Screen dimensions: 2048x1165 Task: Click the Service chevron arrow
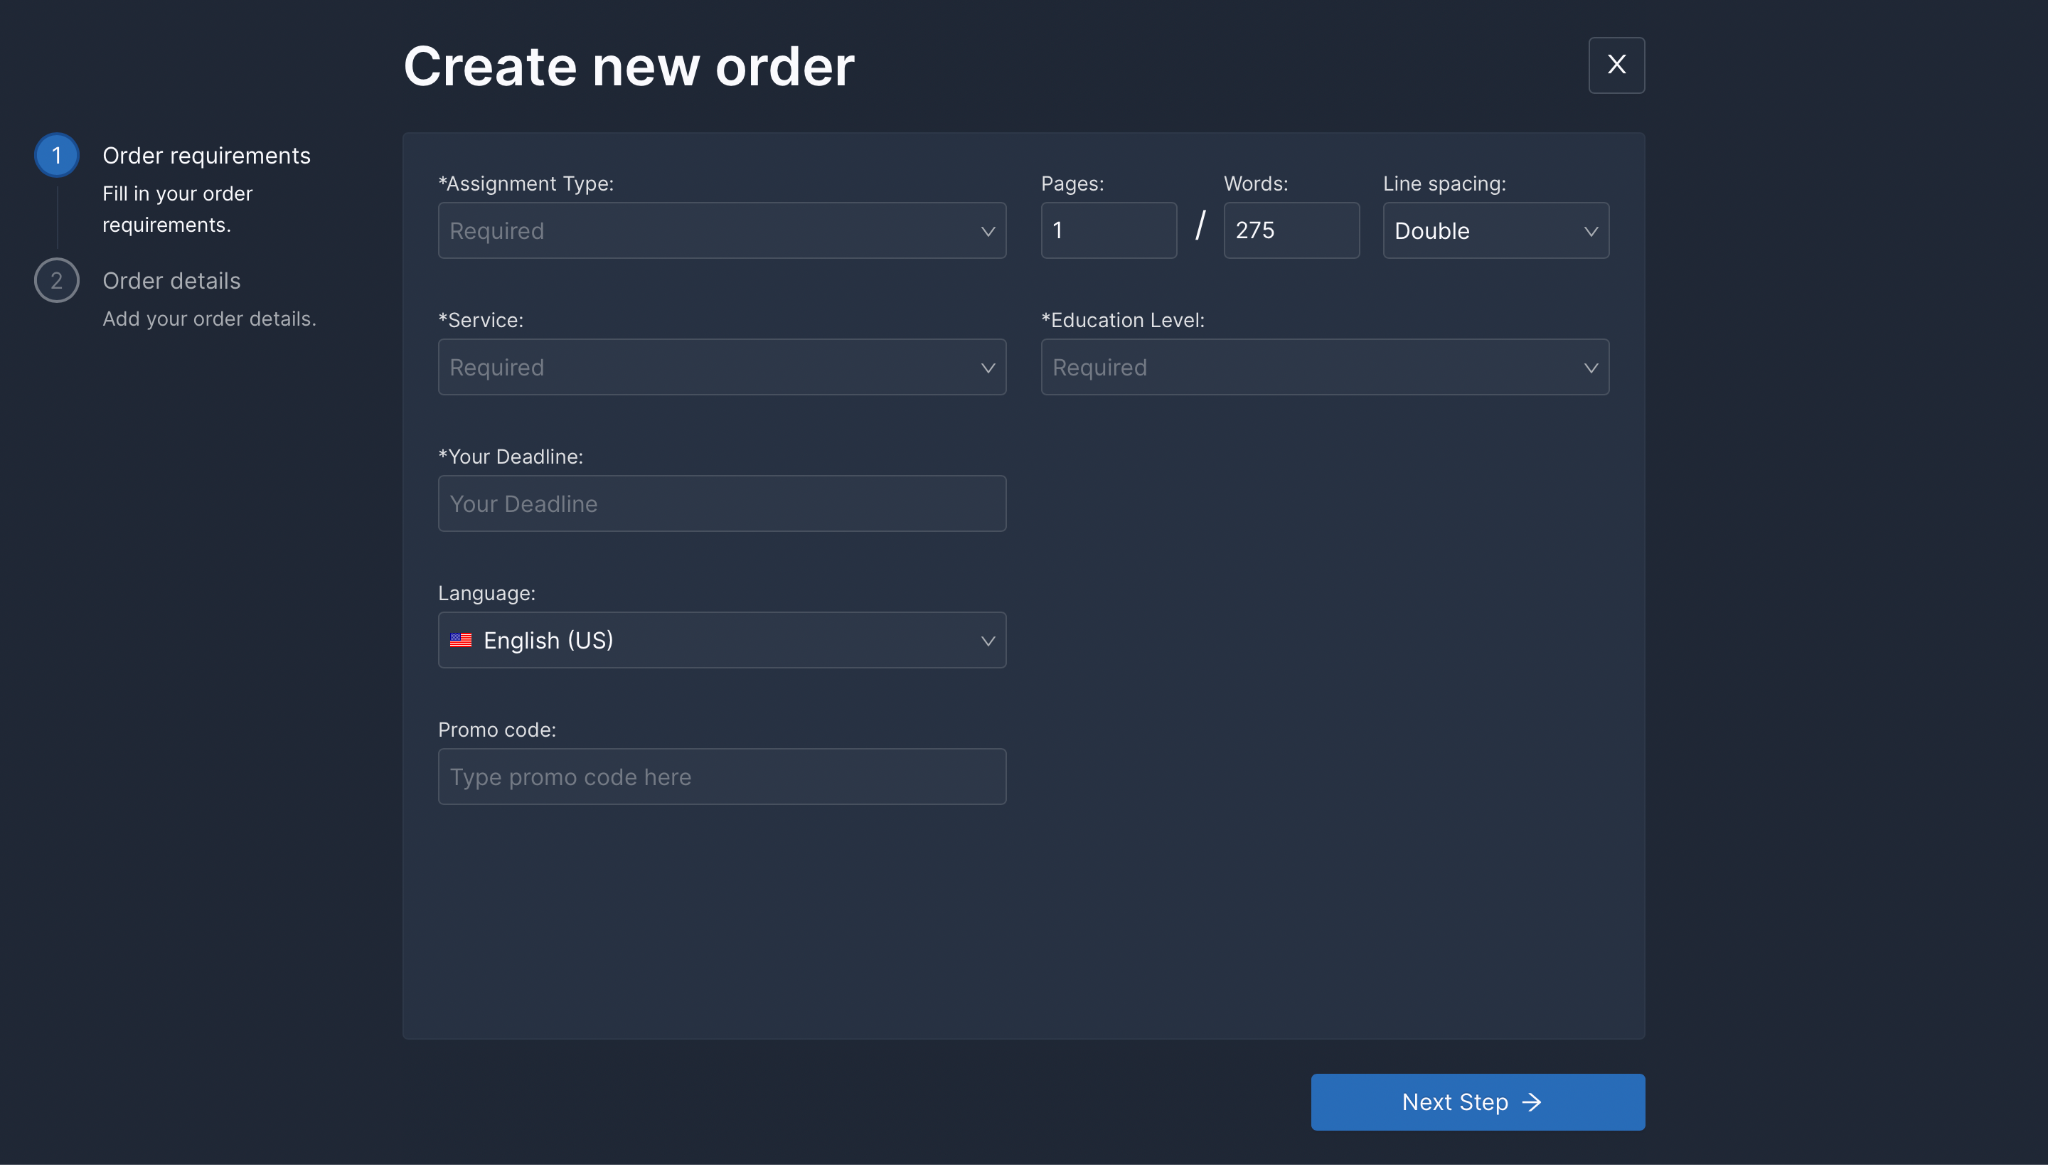(x=987, y=368)
